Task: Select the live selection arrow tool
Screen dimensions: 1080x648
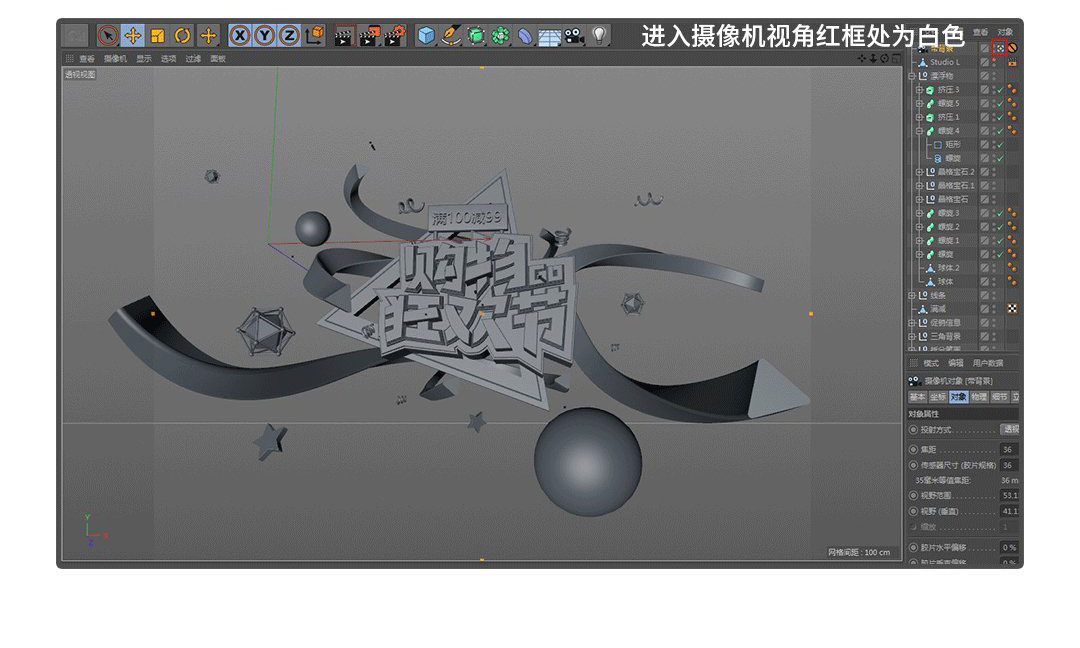Action: point(107,35)
